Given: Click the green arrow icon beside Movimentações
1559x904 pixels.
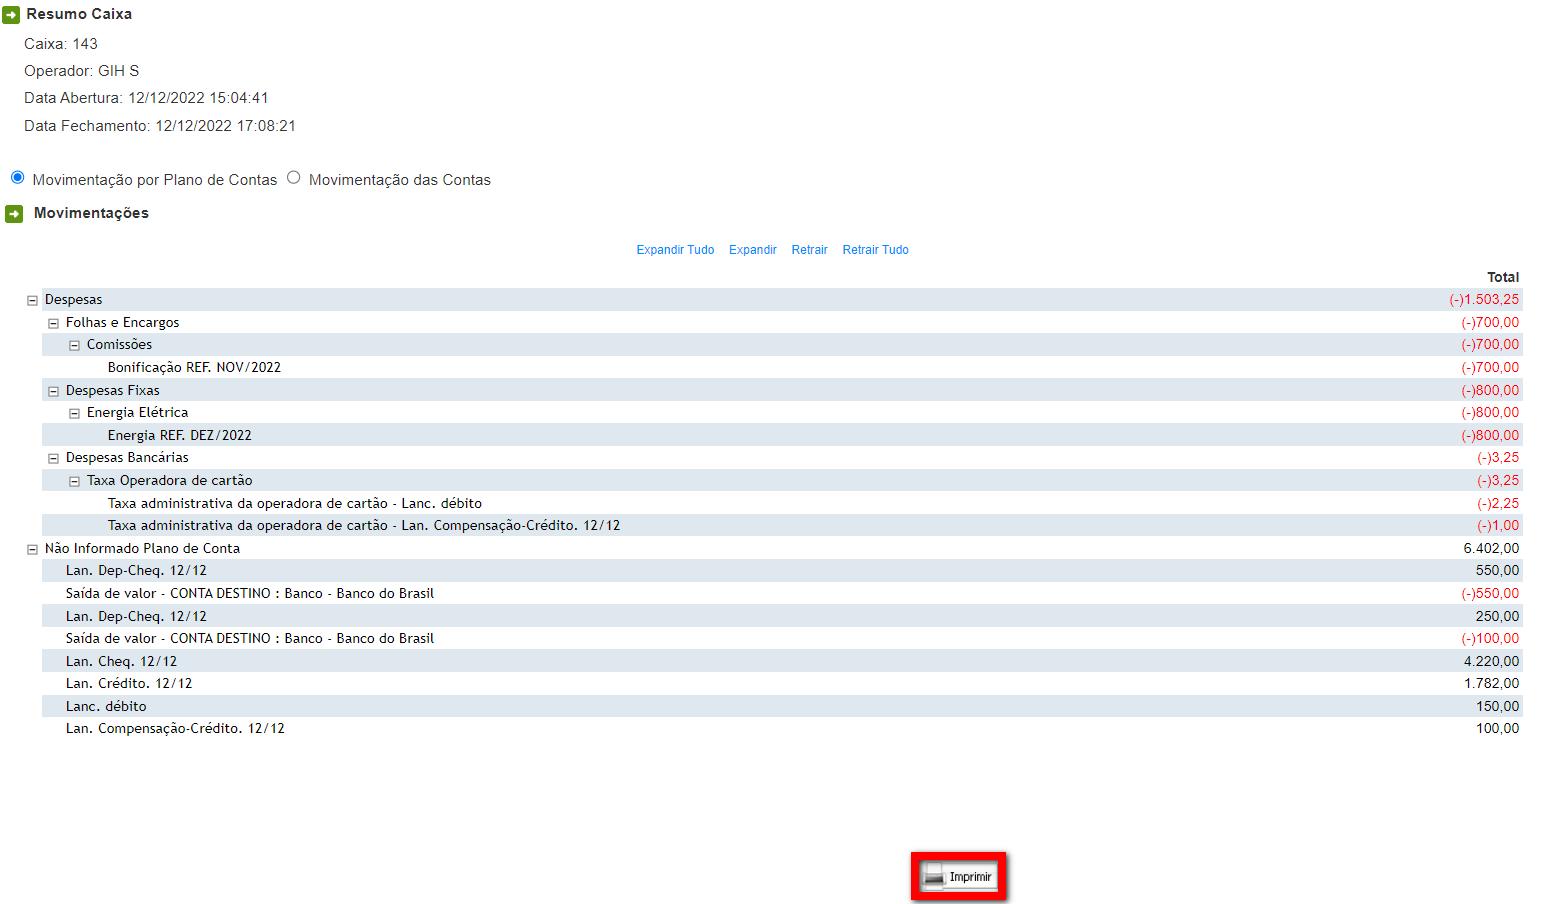Looking at the screenshot, I should point(14,214).
